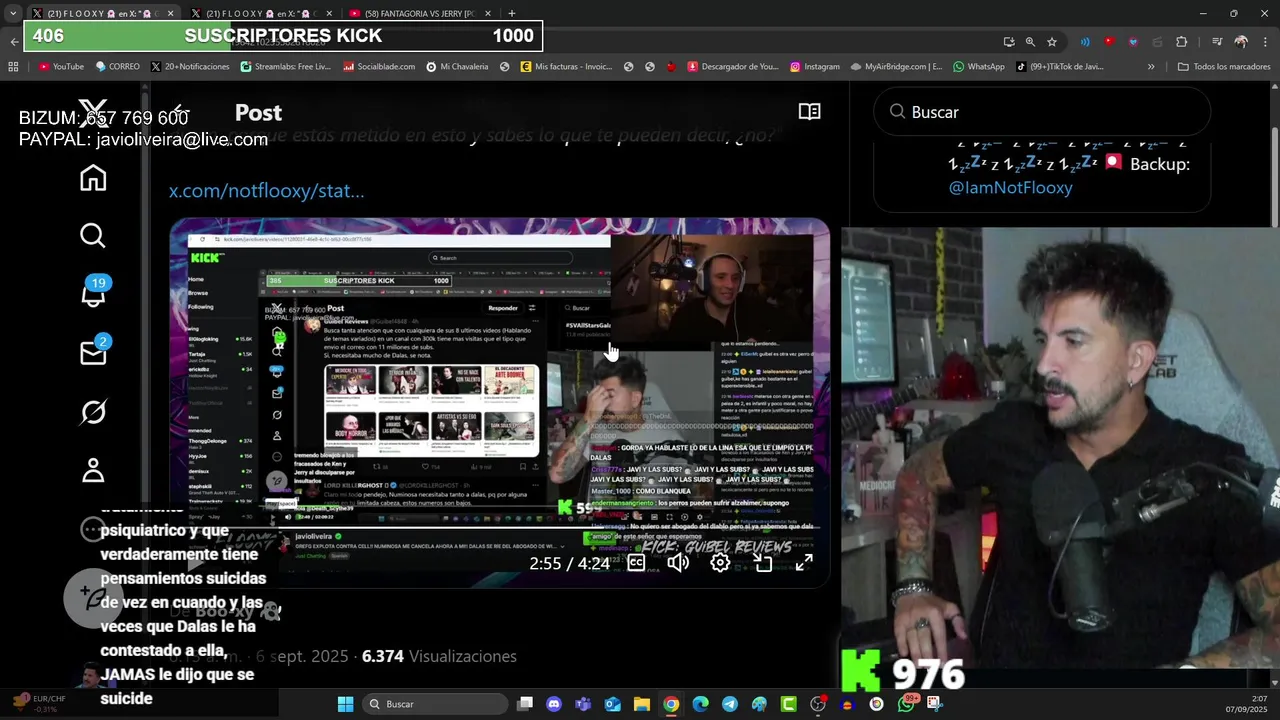Screen dimensions: 1280x720
Task: Open Microsoft Teams from taskbar
Action: pyautogui.click(x=583, y=704)
